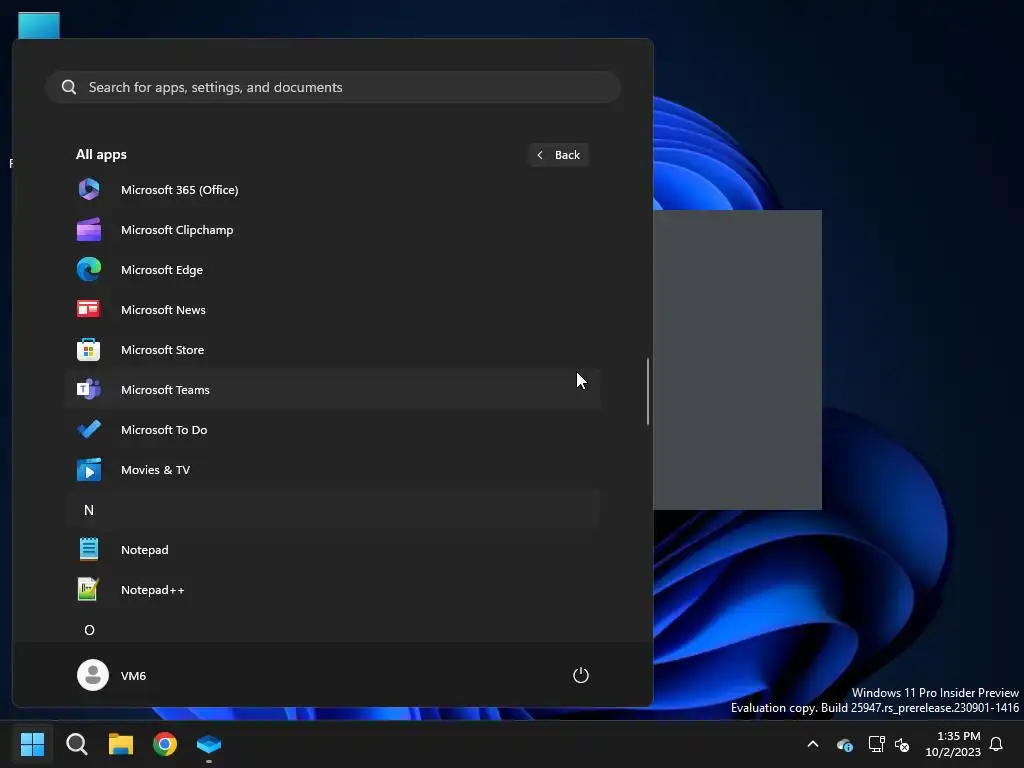This screenshot has height=768, width=1024.
Task: Open taskbar Search magnifier icon
Action: click(x=76, y=744)
